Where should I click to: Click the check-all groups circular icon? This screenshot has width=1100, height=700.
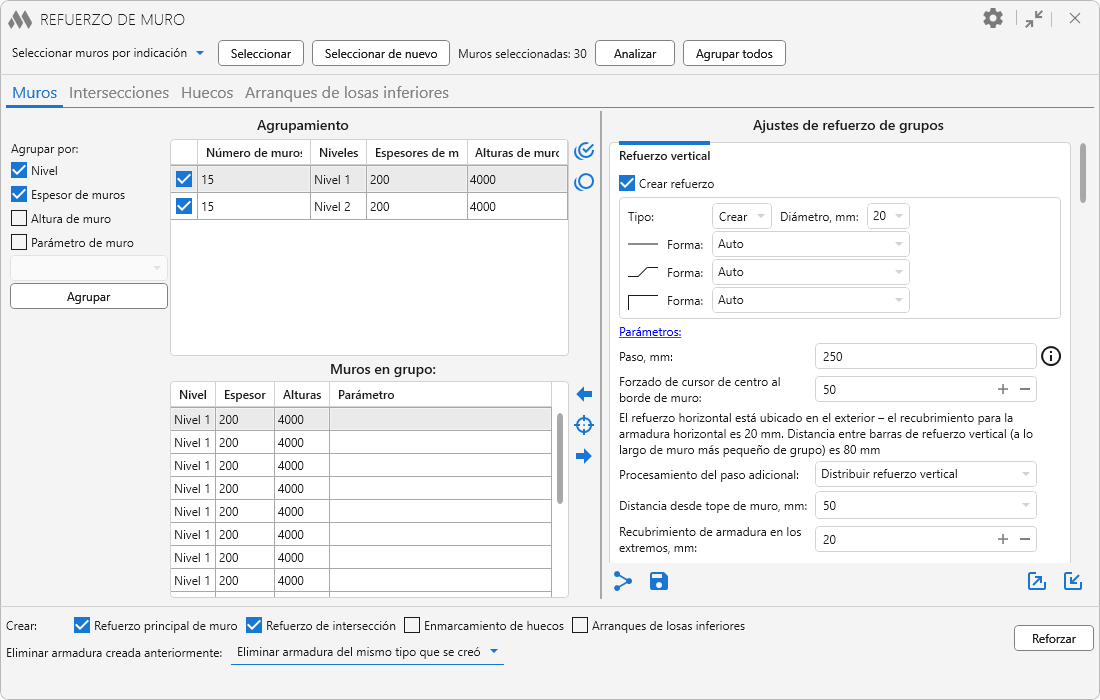coord(585,151)
